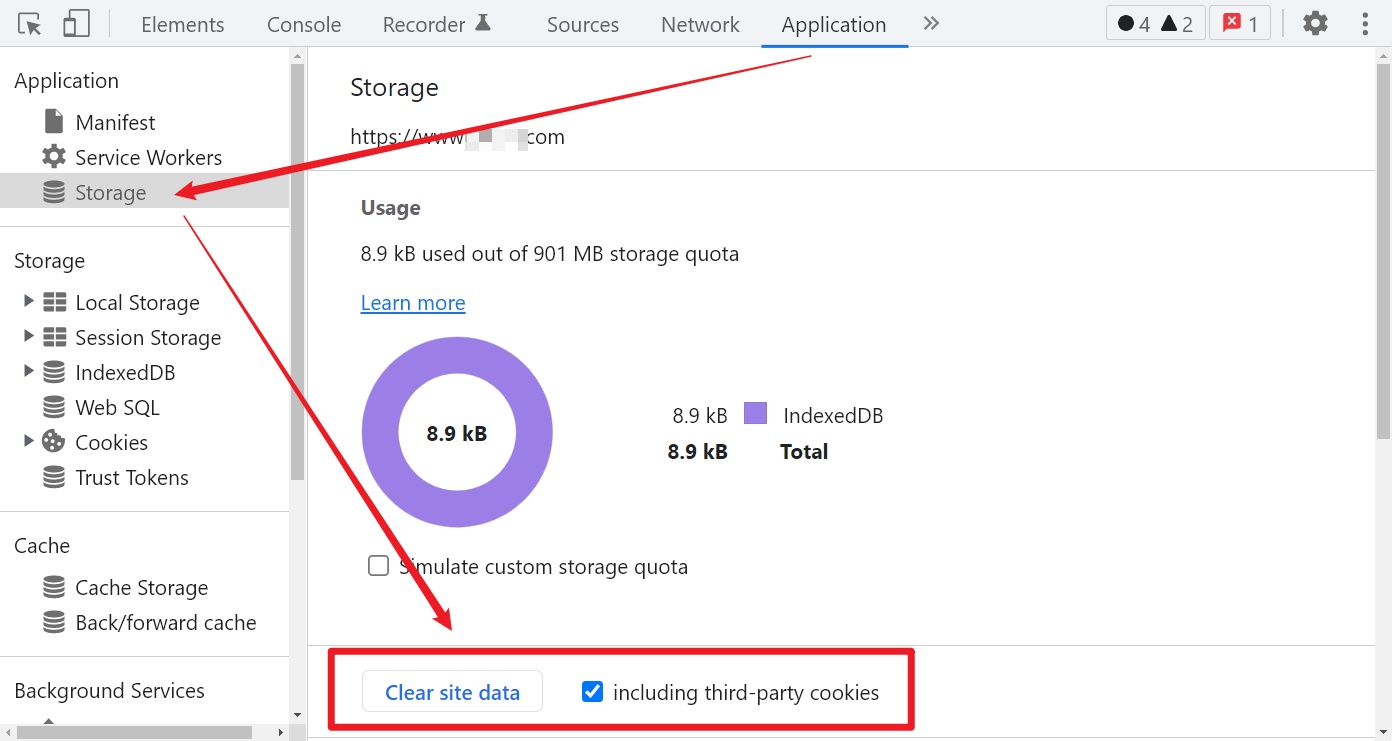The image size is (1392, 741).
Task: Click the errors and warnings counter
Action: point(1155,24)
